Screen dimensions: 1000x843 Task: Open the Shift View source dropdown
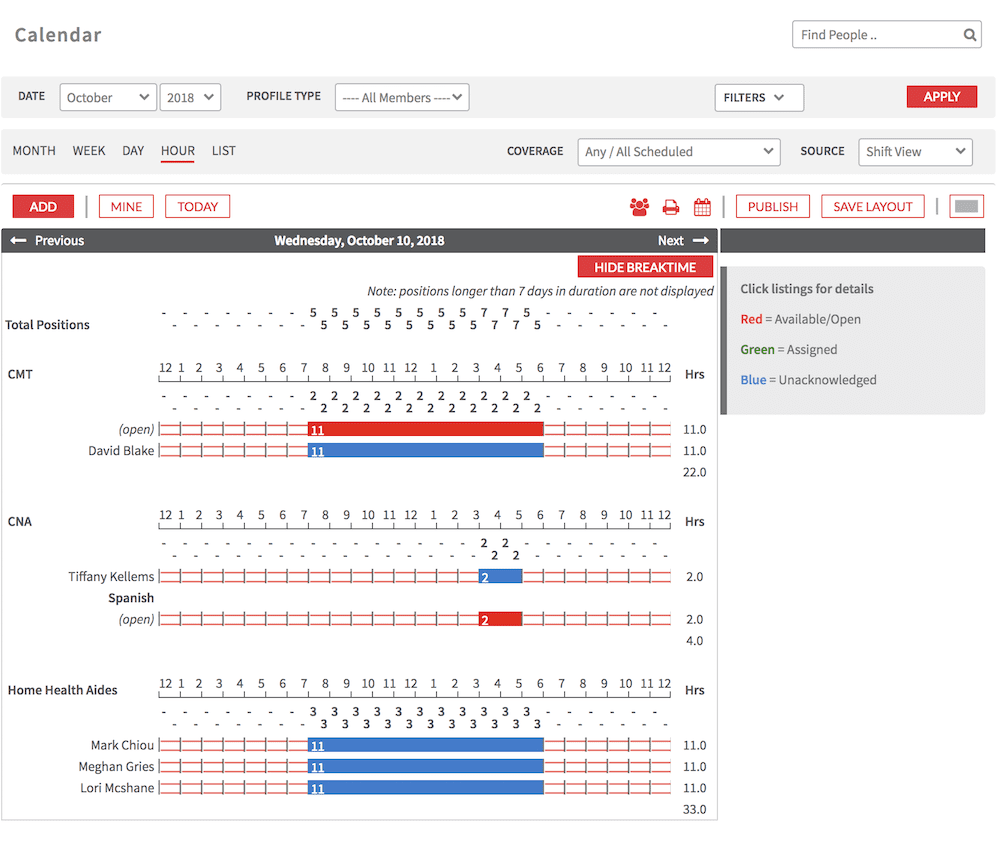coord(916,152)
